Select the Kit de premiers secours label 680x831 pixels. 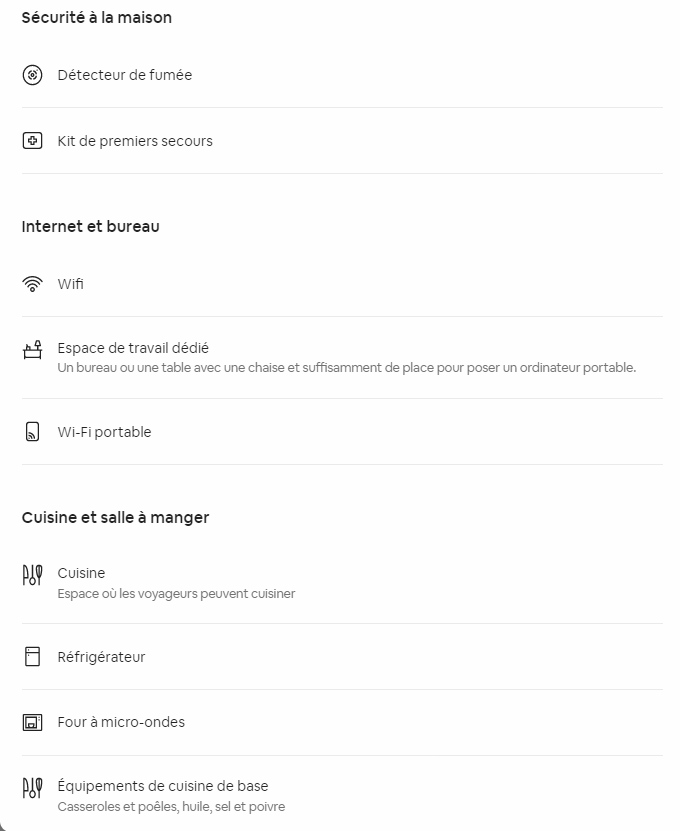coord(135,141)
